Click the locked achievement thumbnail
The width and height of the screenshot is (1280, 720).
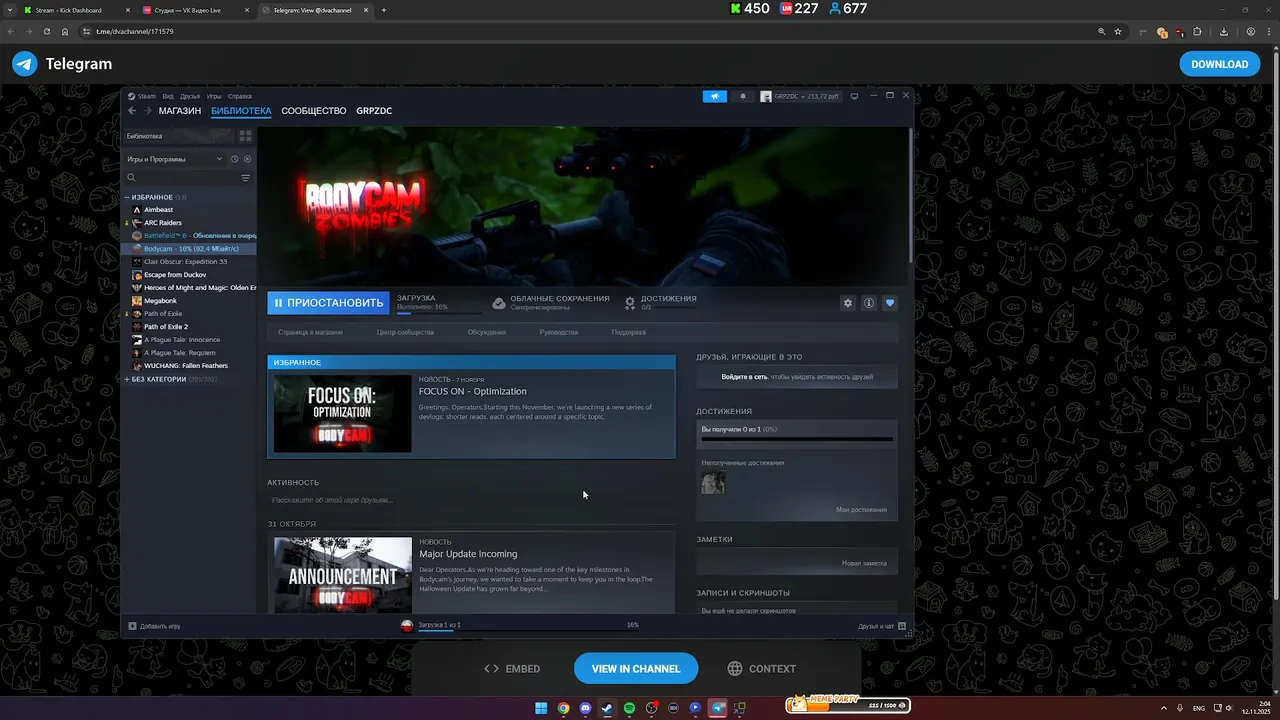(x=713, y=483)
